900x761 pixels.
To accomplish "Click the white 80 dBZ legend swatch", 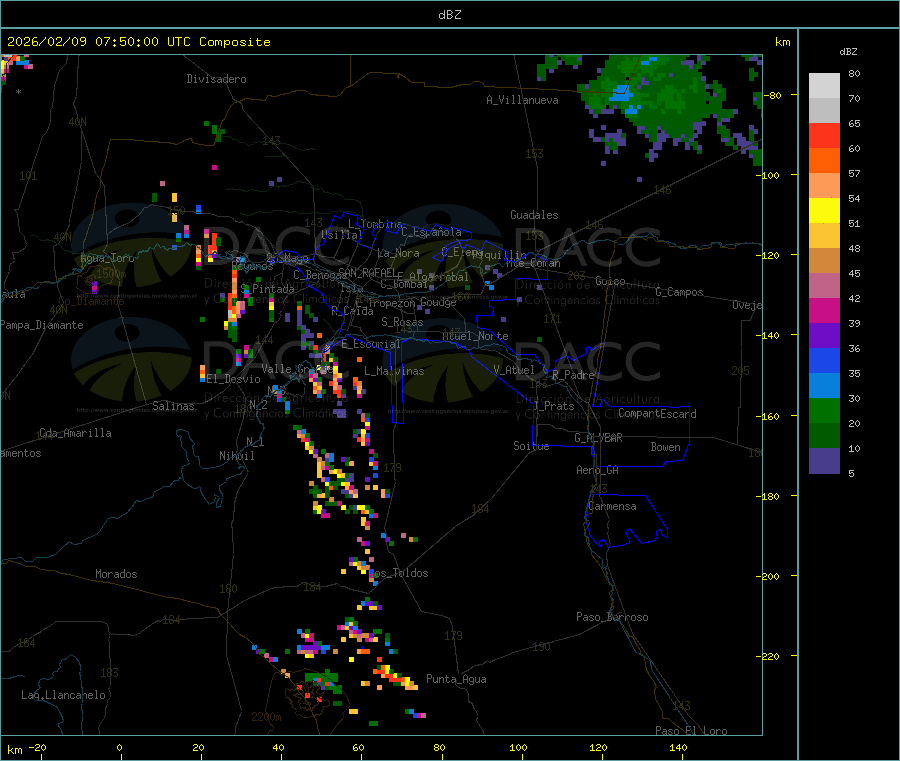I will (x=824, y=86).
